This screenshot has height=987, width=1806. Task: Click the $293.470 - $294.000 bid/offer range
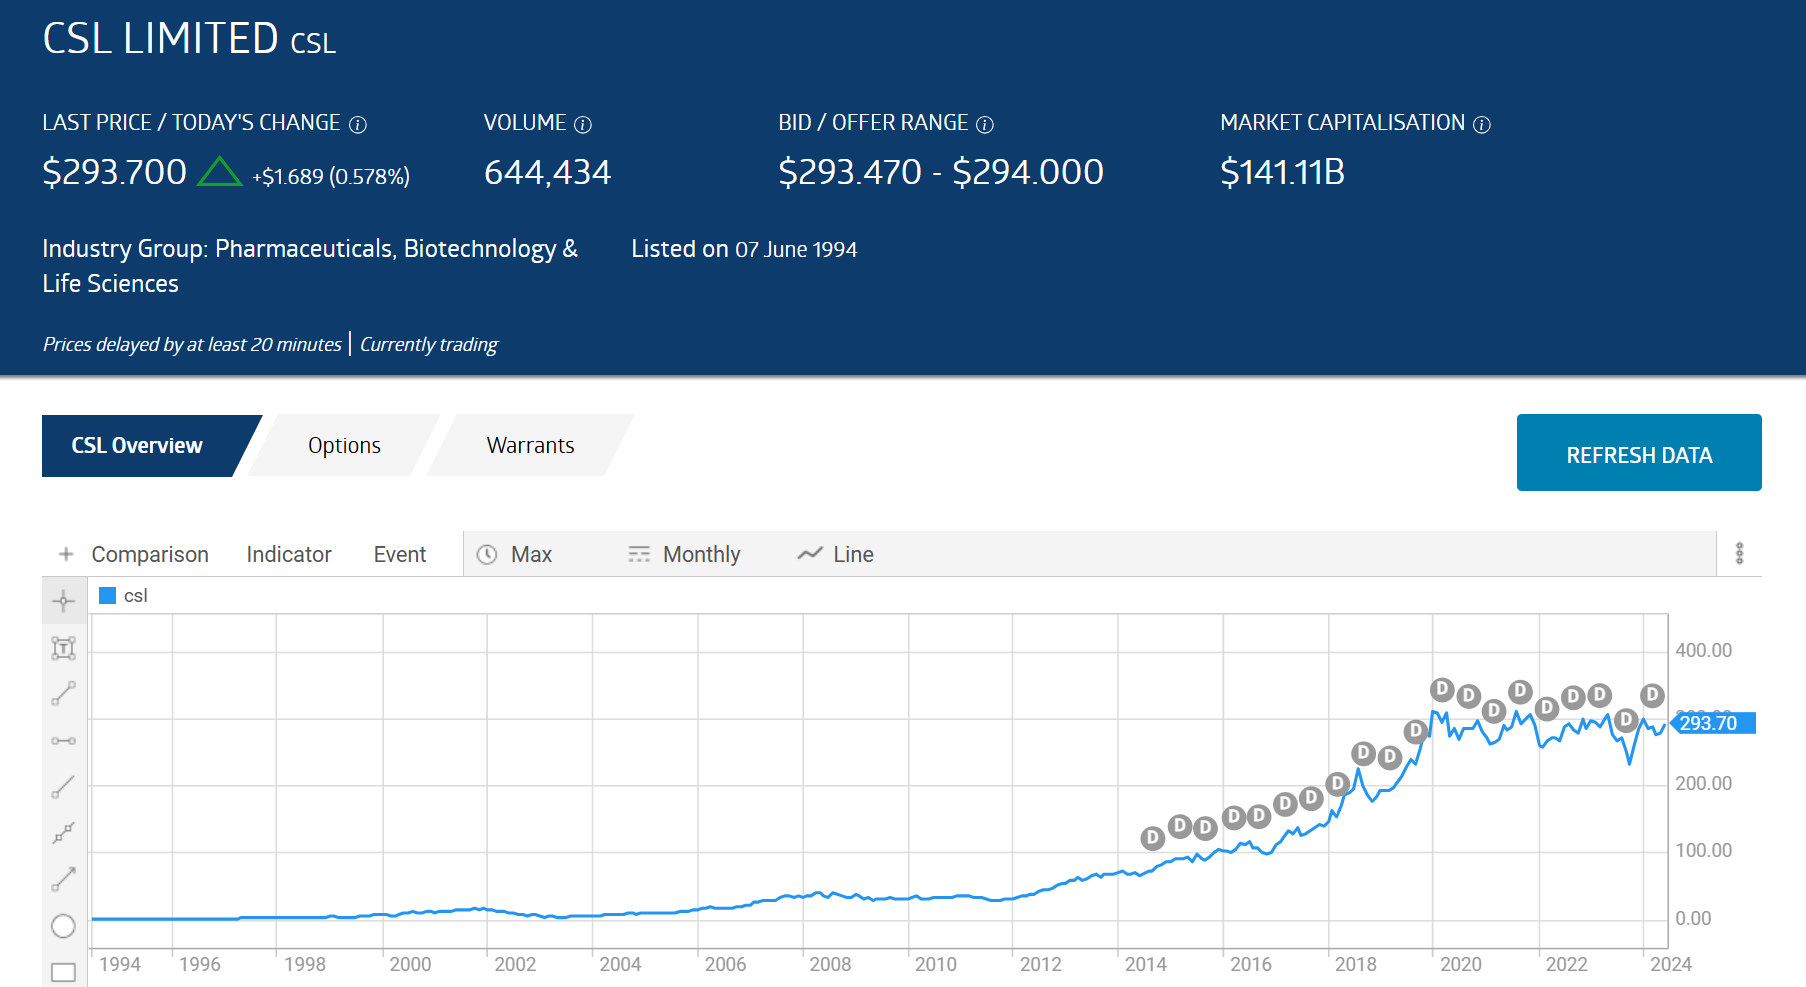941,172
